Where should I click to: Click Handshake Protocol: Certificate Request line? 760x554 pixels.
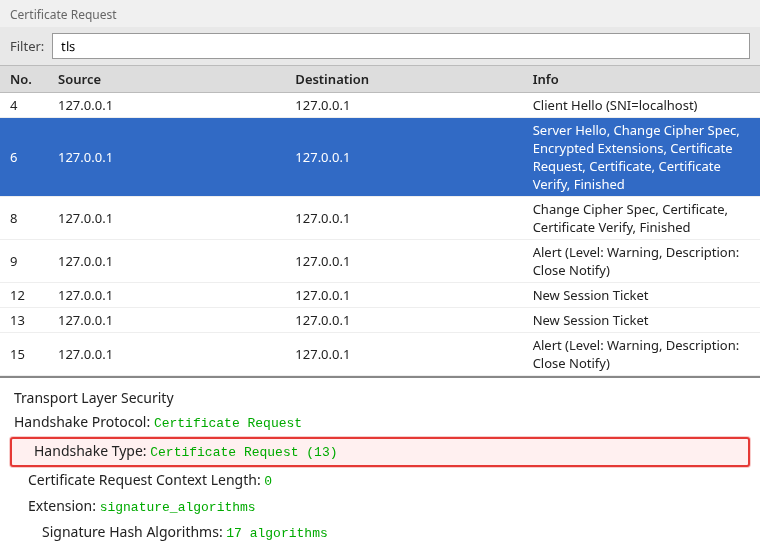tap(158, 423)
